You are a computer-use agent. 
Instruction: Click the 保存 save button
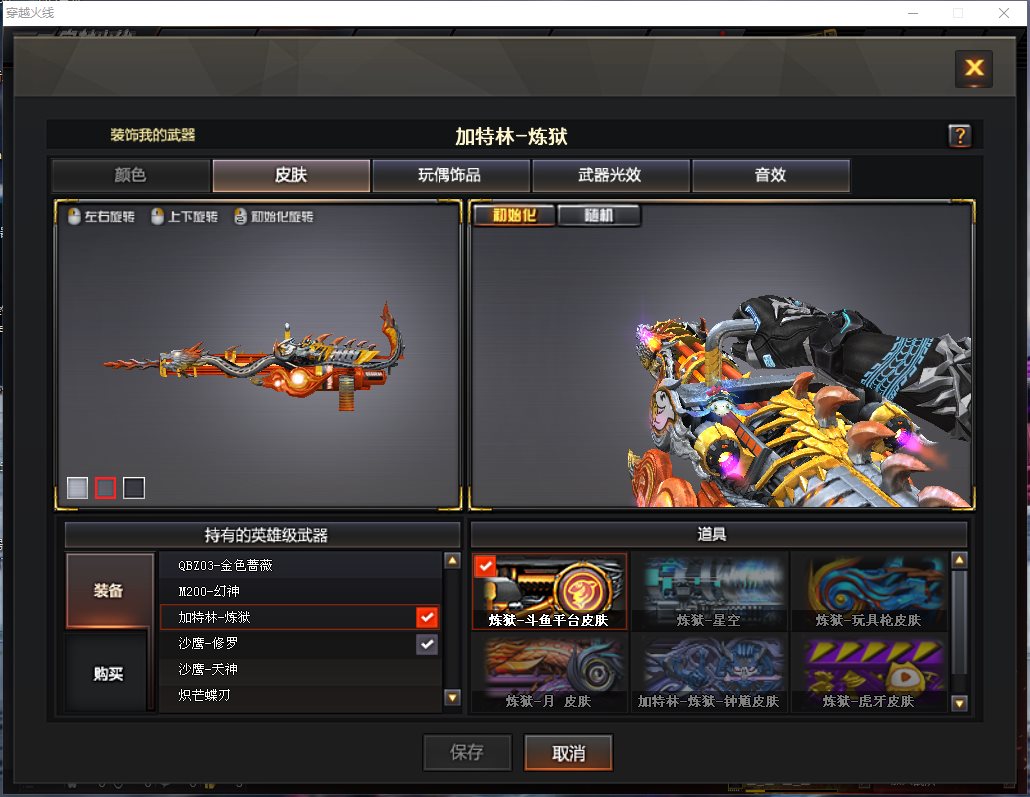(467, 752)
